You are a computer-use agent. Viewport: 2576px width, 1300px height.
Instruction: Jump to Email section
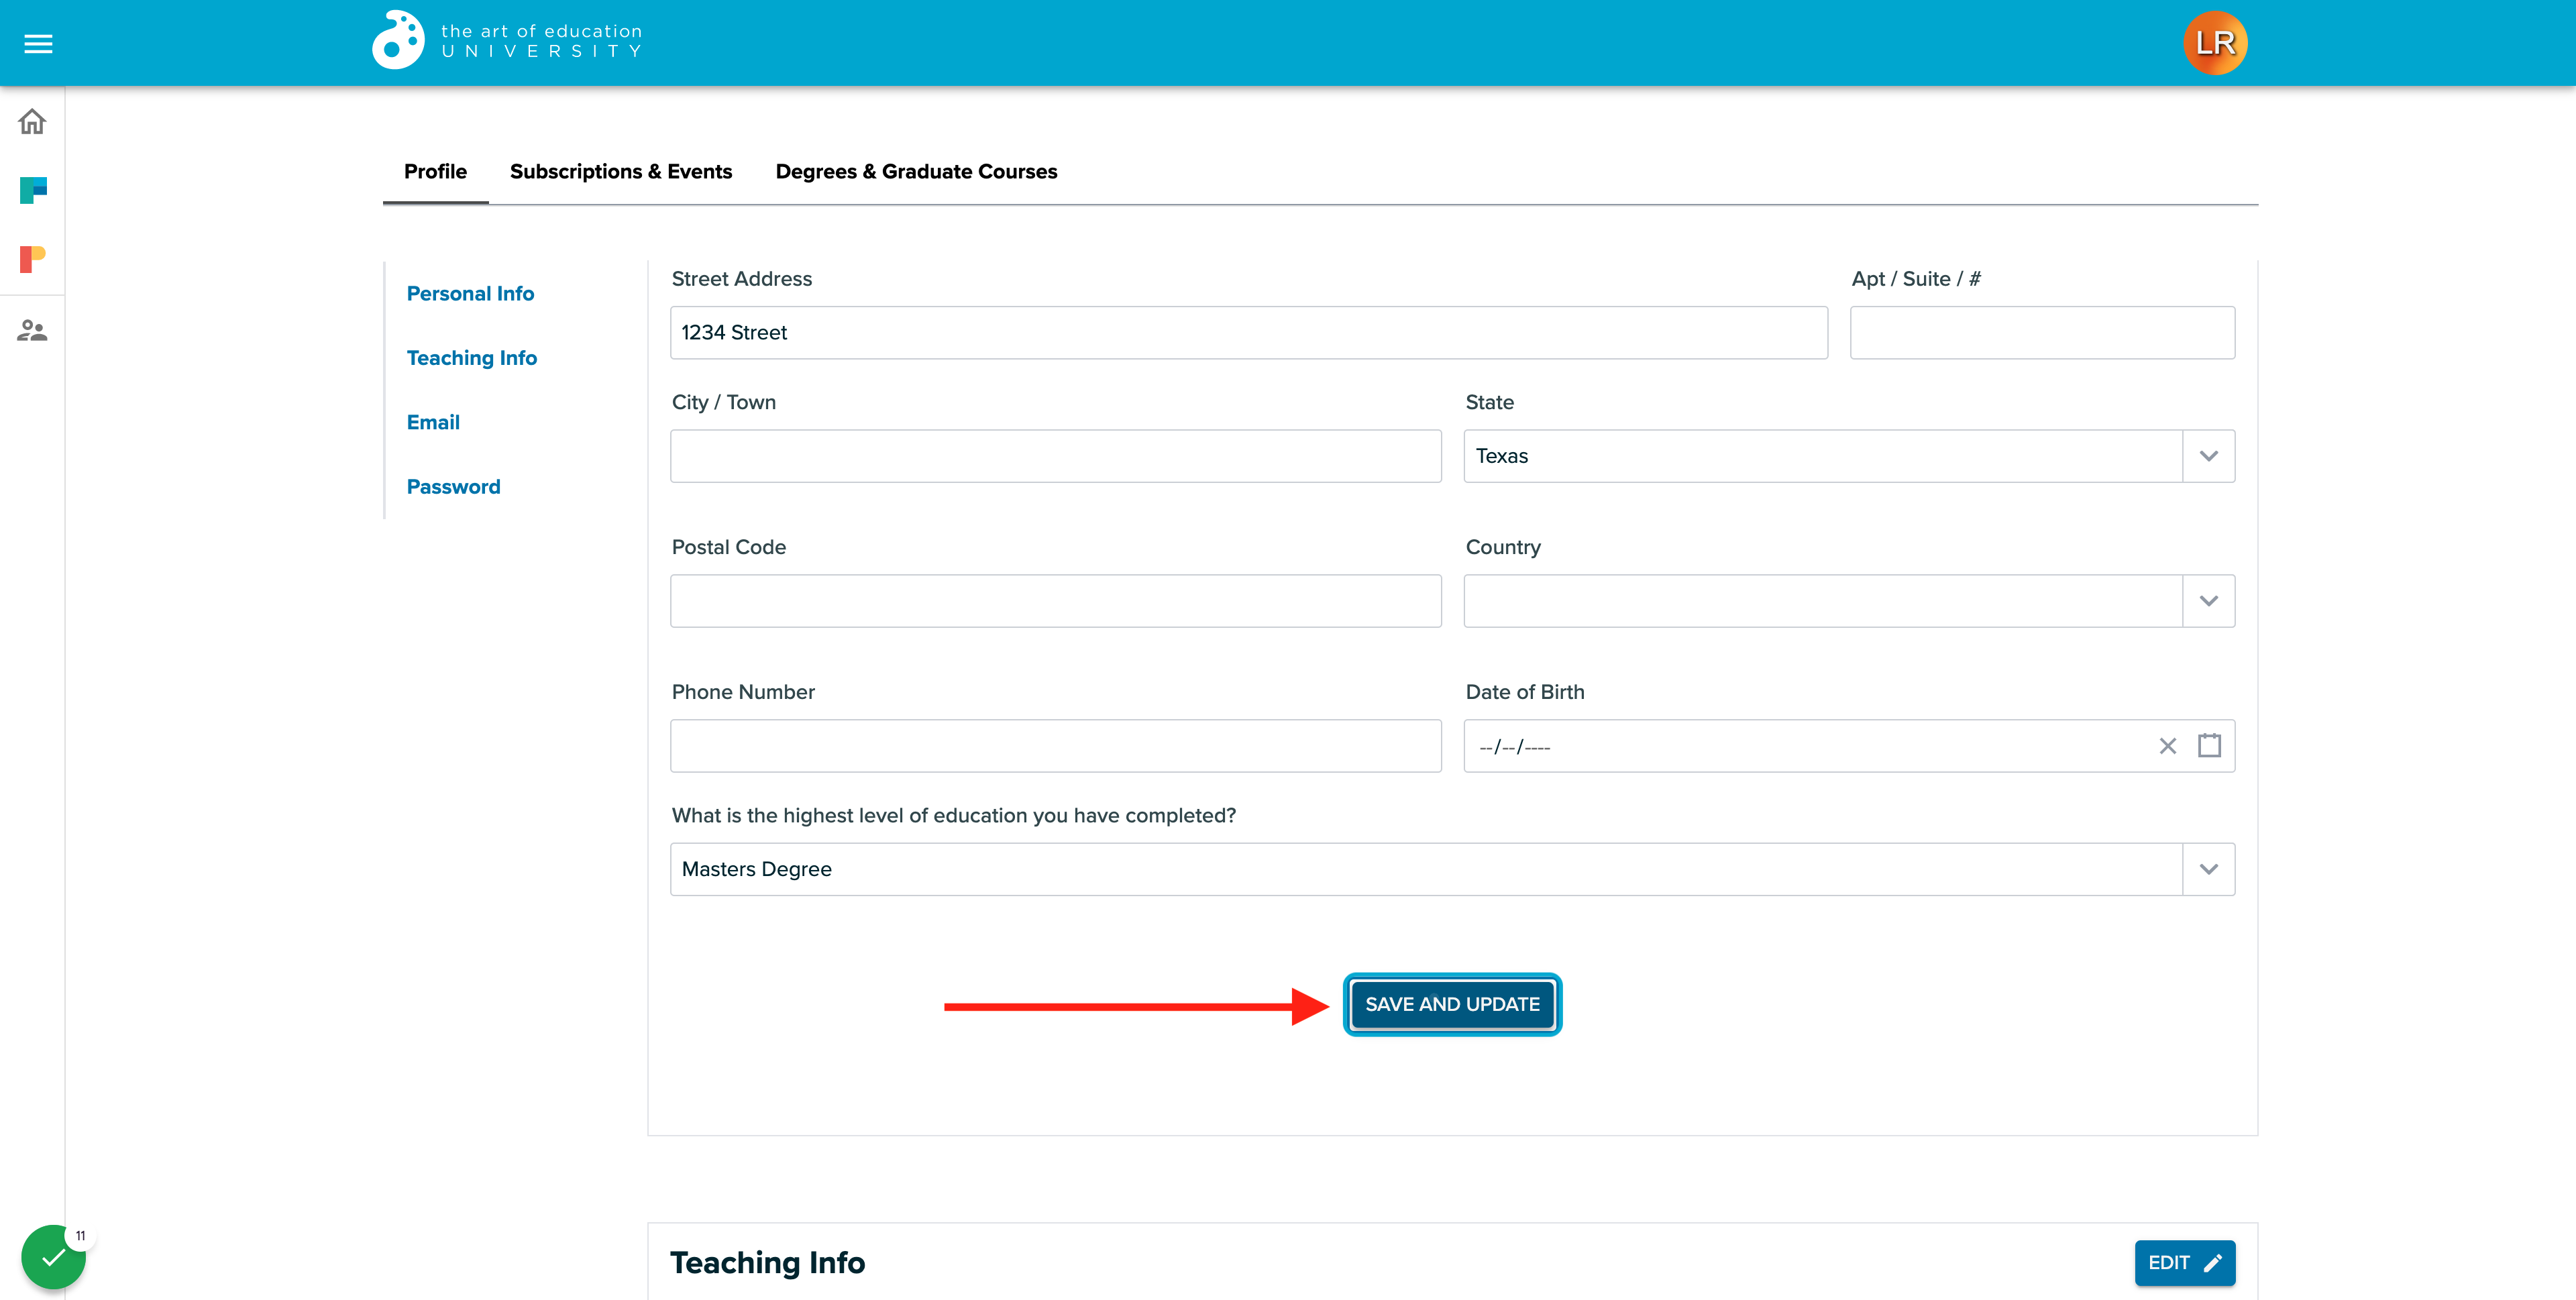coord(433,423)
